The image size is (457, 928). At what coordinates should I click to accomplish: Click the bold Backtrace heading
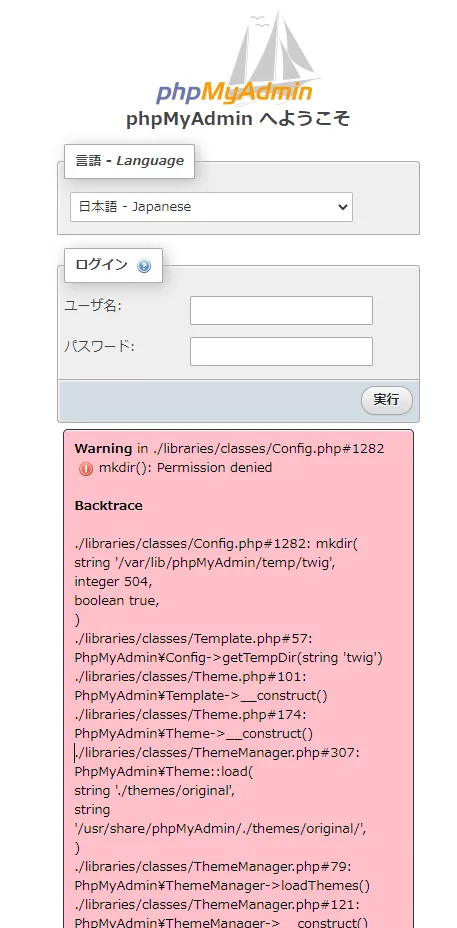[x=108, y=505]
